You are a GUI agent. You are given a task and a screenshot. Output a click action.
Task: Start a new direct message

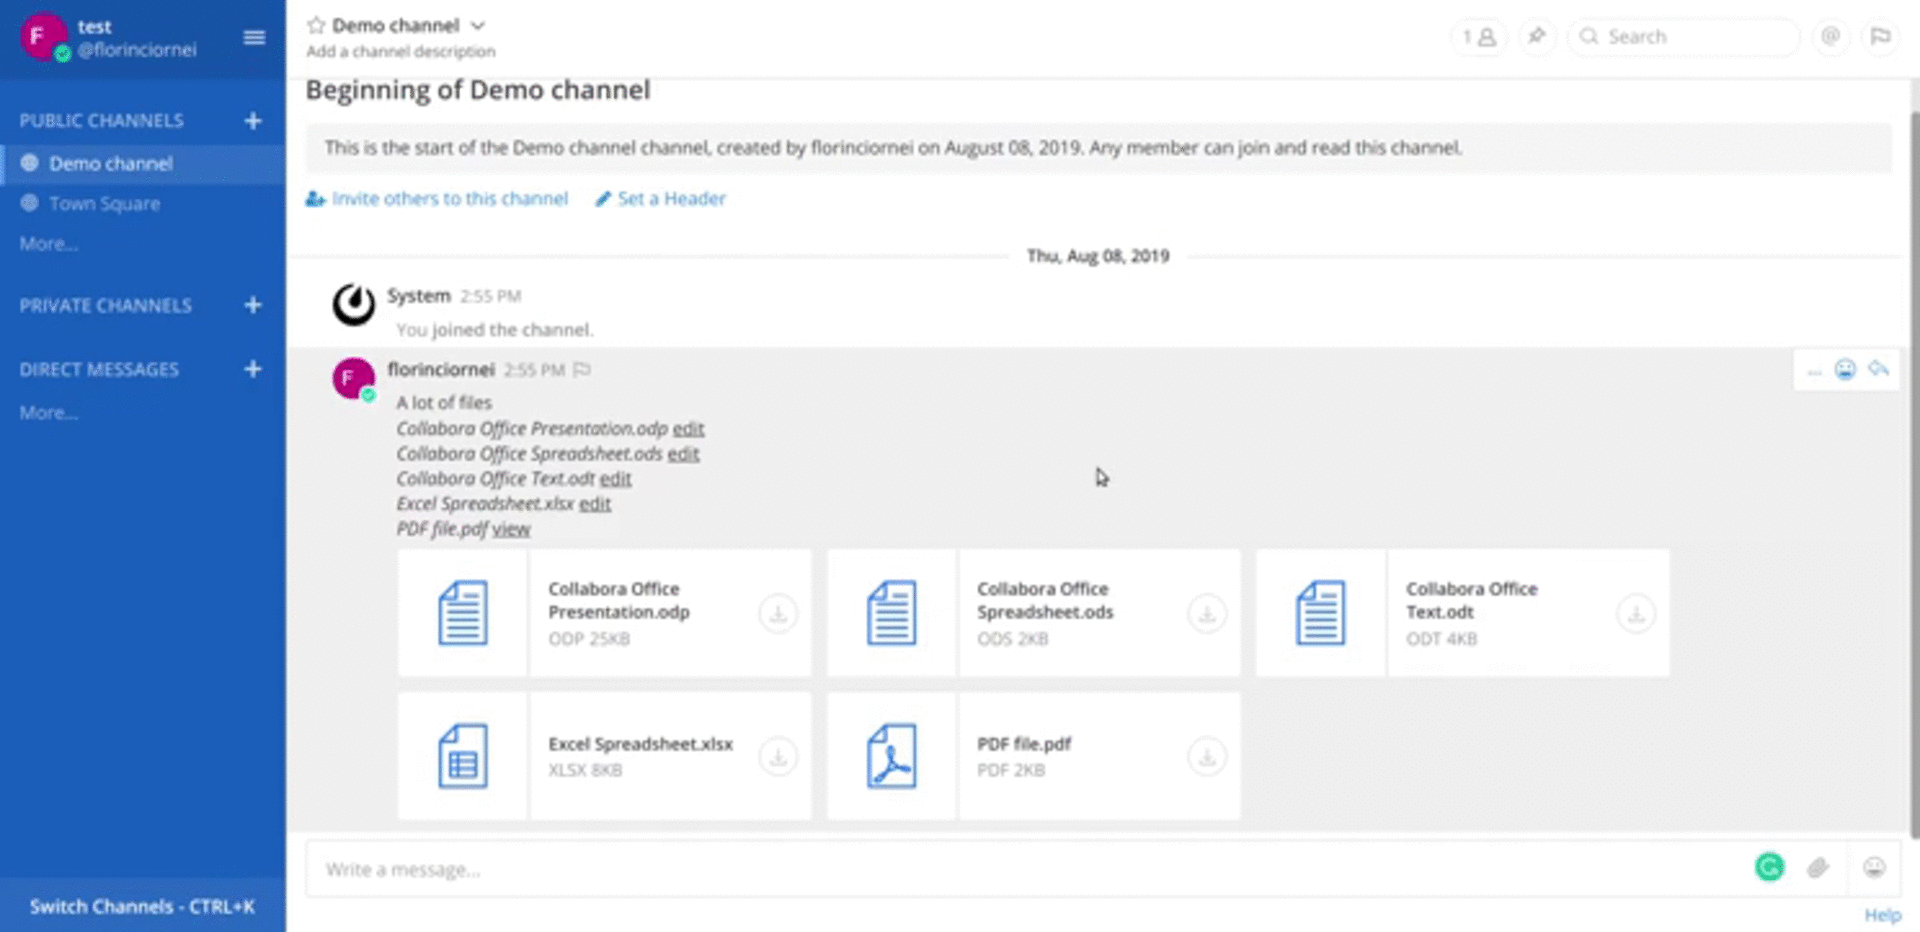click(x=253, y=369)
